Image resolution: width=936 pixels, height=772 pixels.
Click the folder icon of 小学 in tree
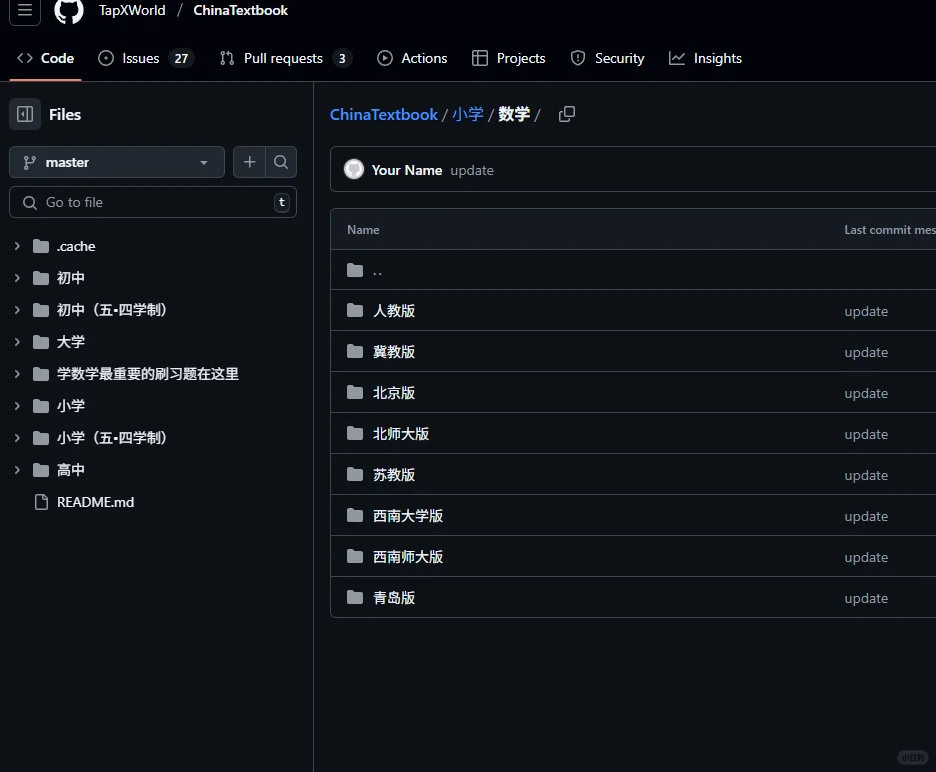click(41, 406)
